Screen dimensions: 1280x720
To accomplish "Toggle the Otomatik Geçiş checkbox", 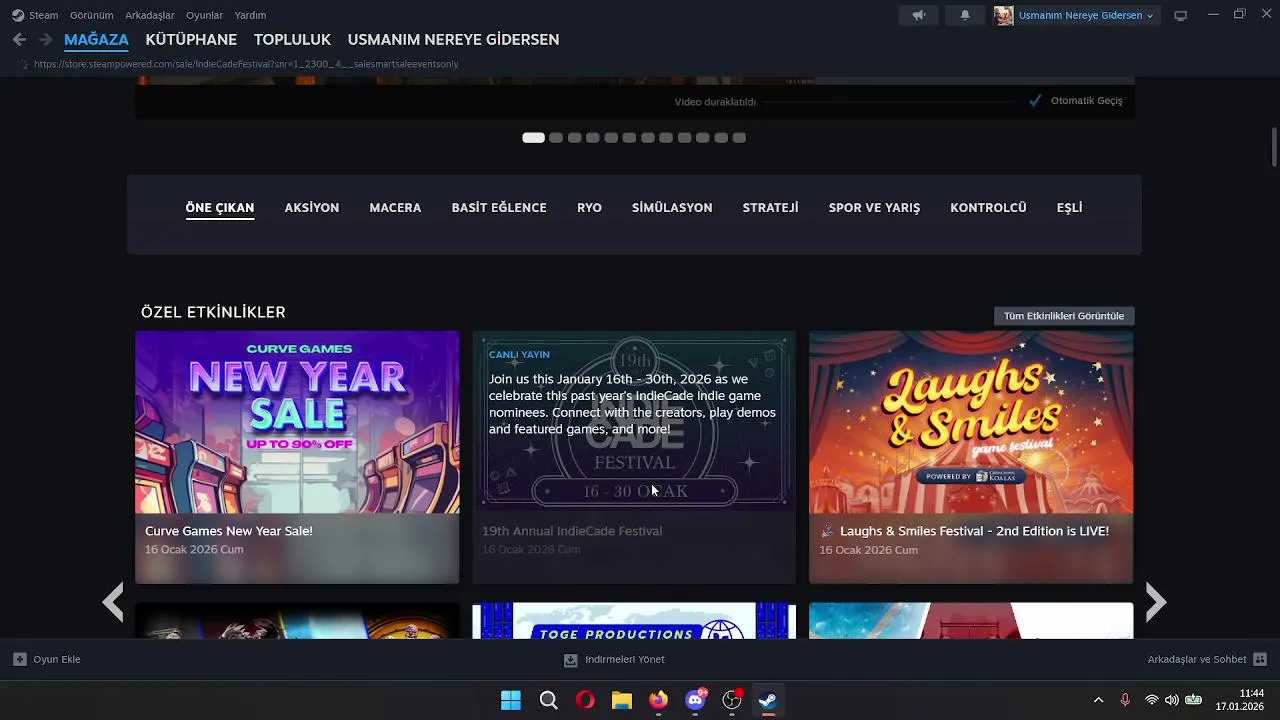I will (x=1035, y=100).
